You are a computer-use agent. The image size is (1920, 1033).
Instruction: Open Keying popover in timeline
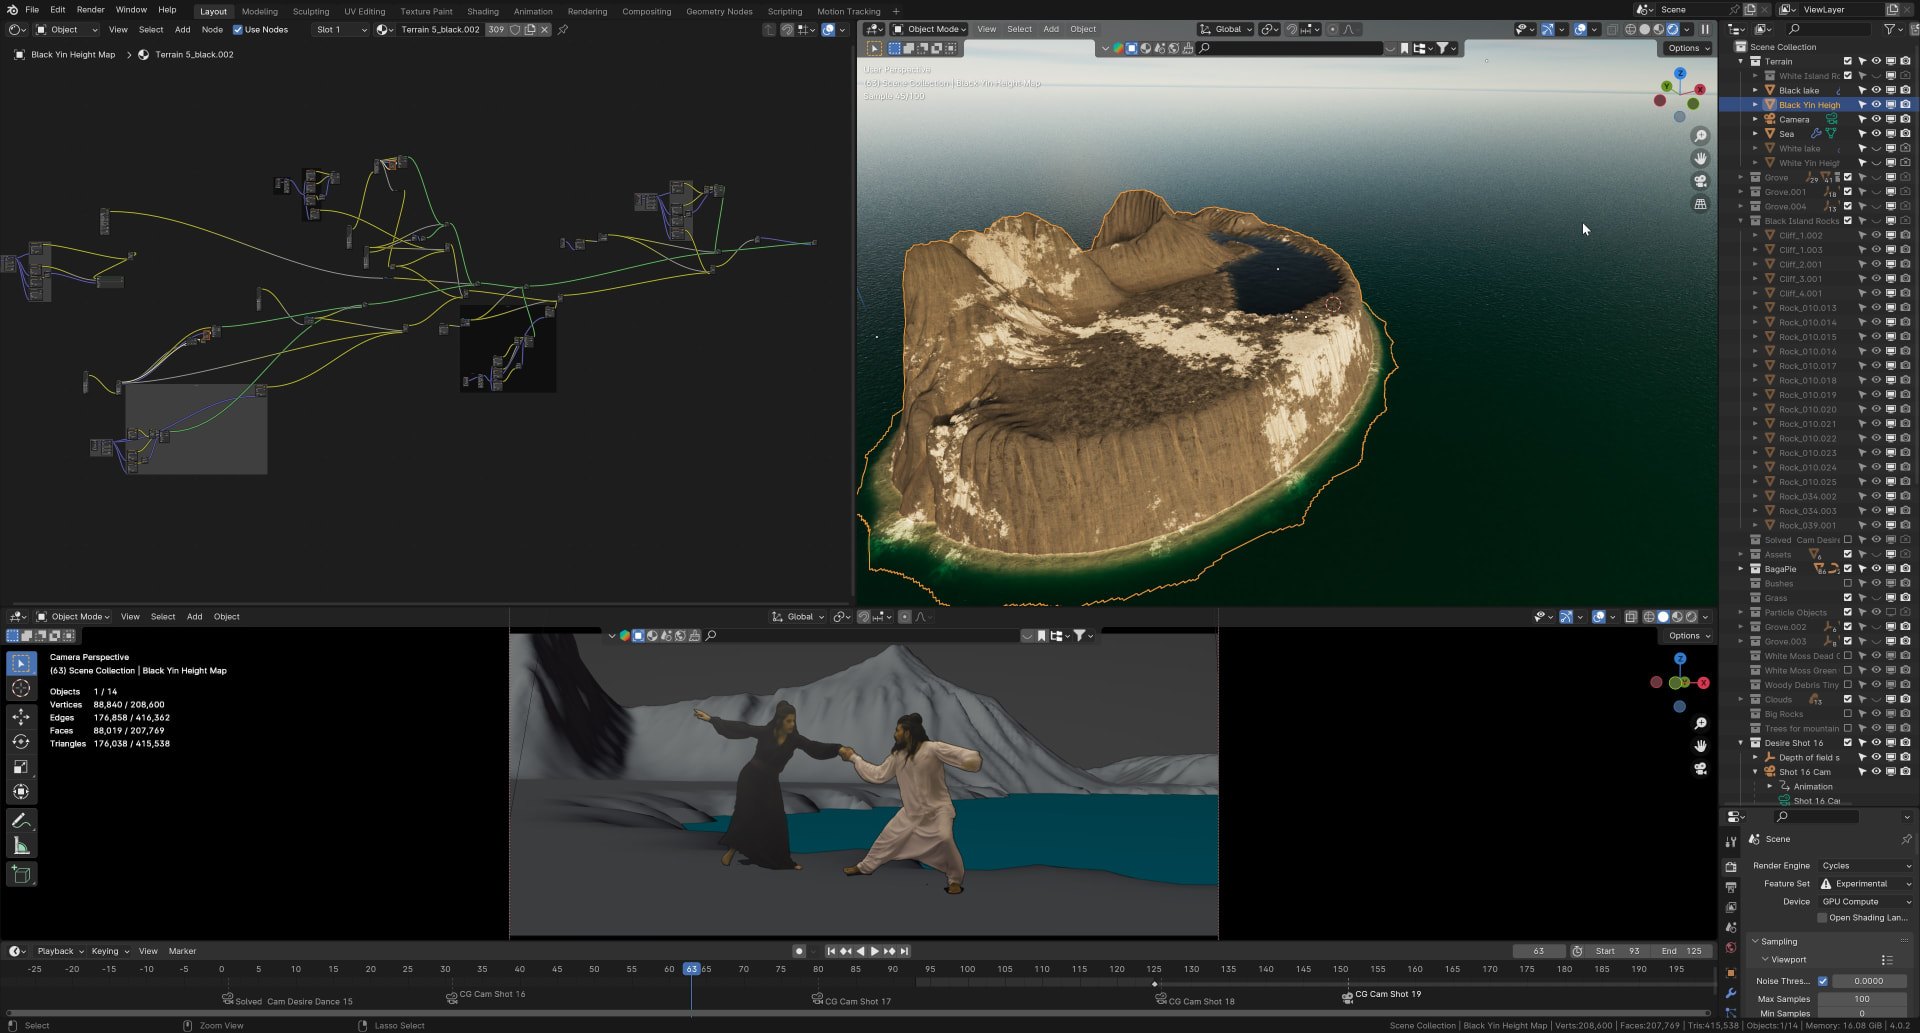click(x=110, y=952)
